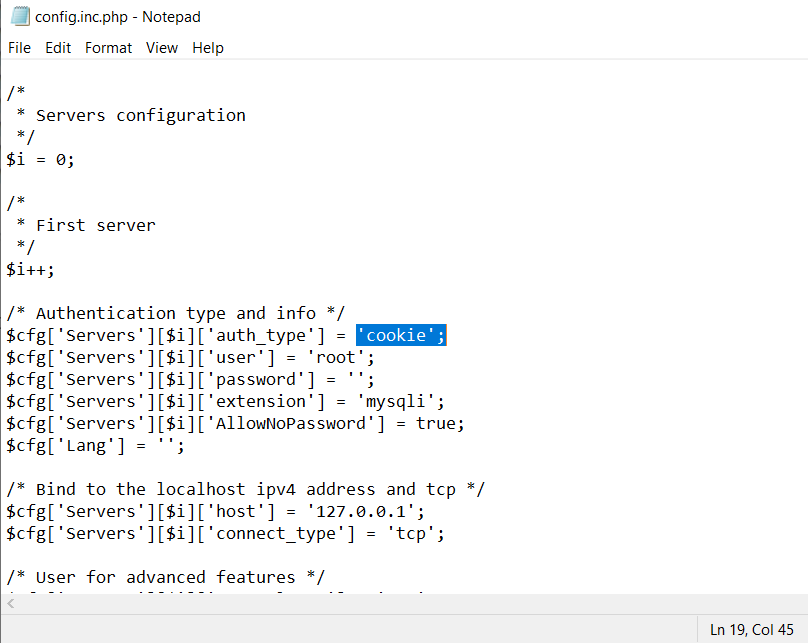808x643 pixels.
Task: Click the 'tcp' connect_type value
Action: [x=411, y=533]
